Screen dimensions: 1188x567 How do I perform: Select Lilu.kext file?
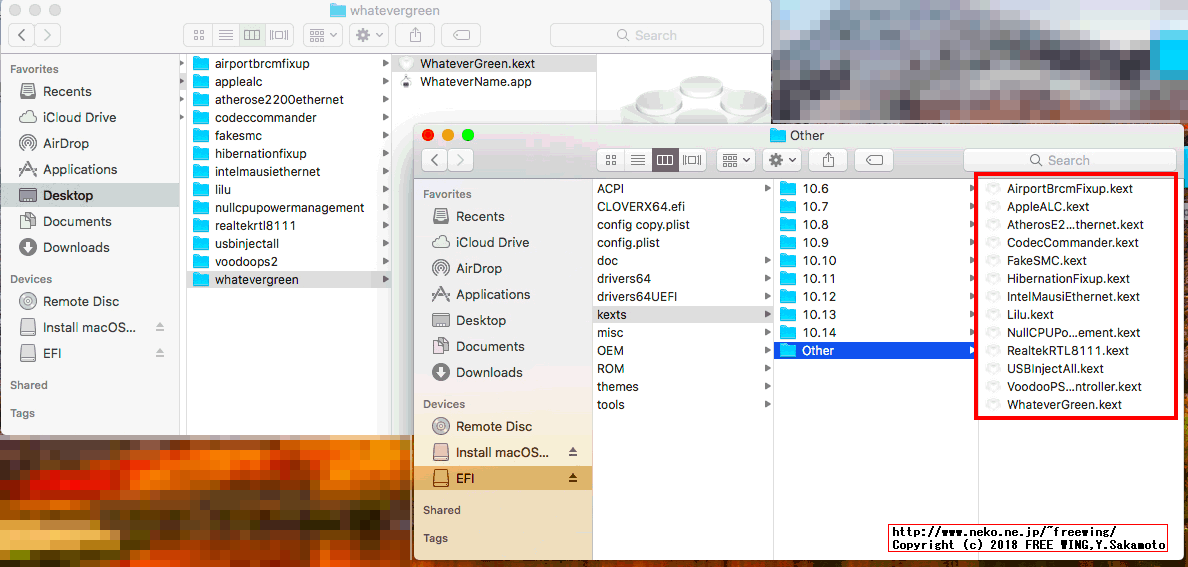1030,315
